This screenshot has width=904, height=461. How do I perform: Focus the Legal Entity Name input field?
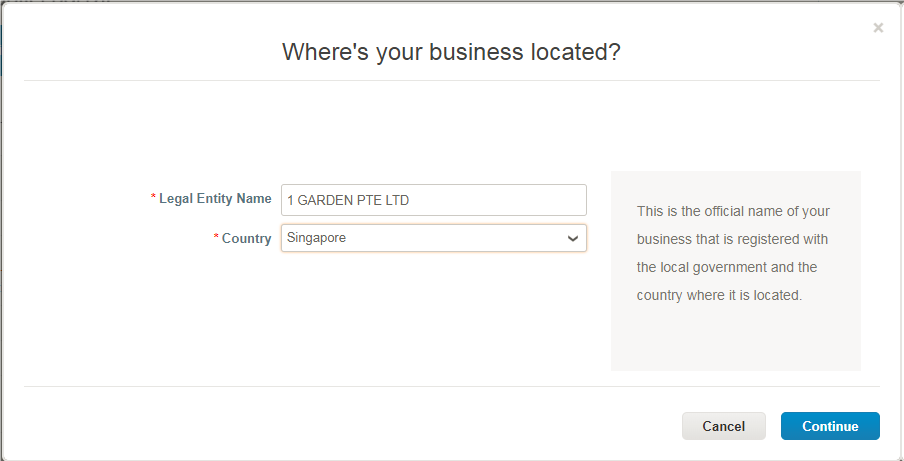[x=434, y=200]
